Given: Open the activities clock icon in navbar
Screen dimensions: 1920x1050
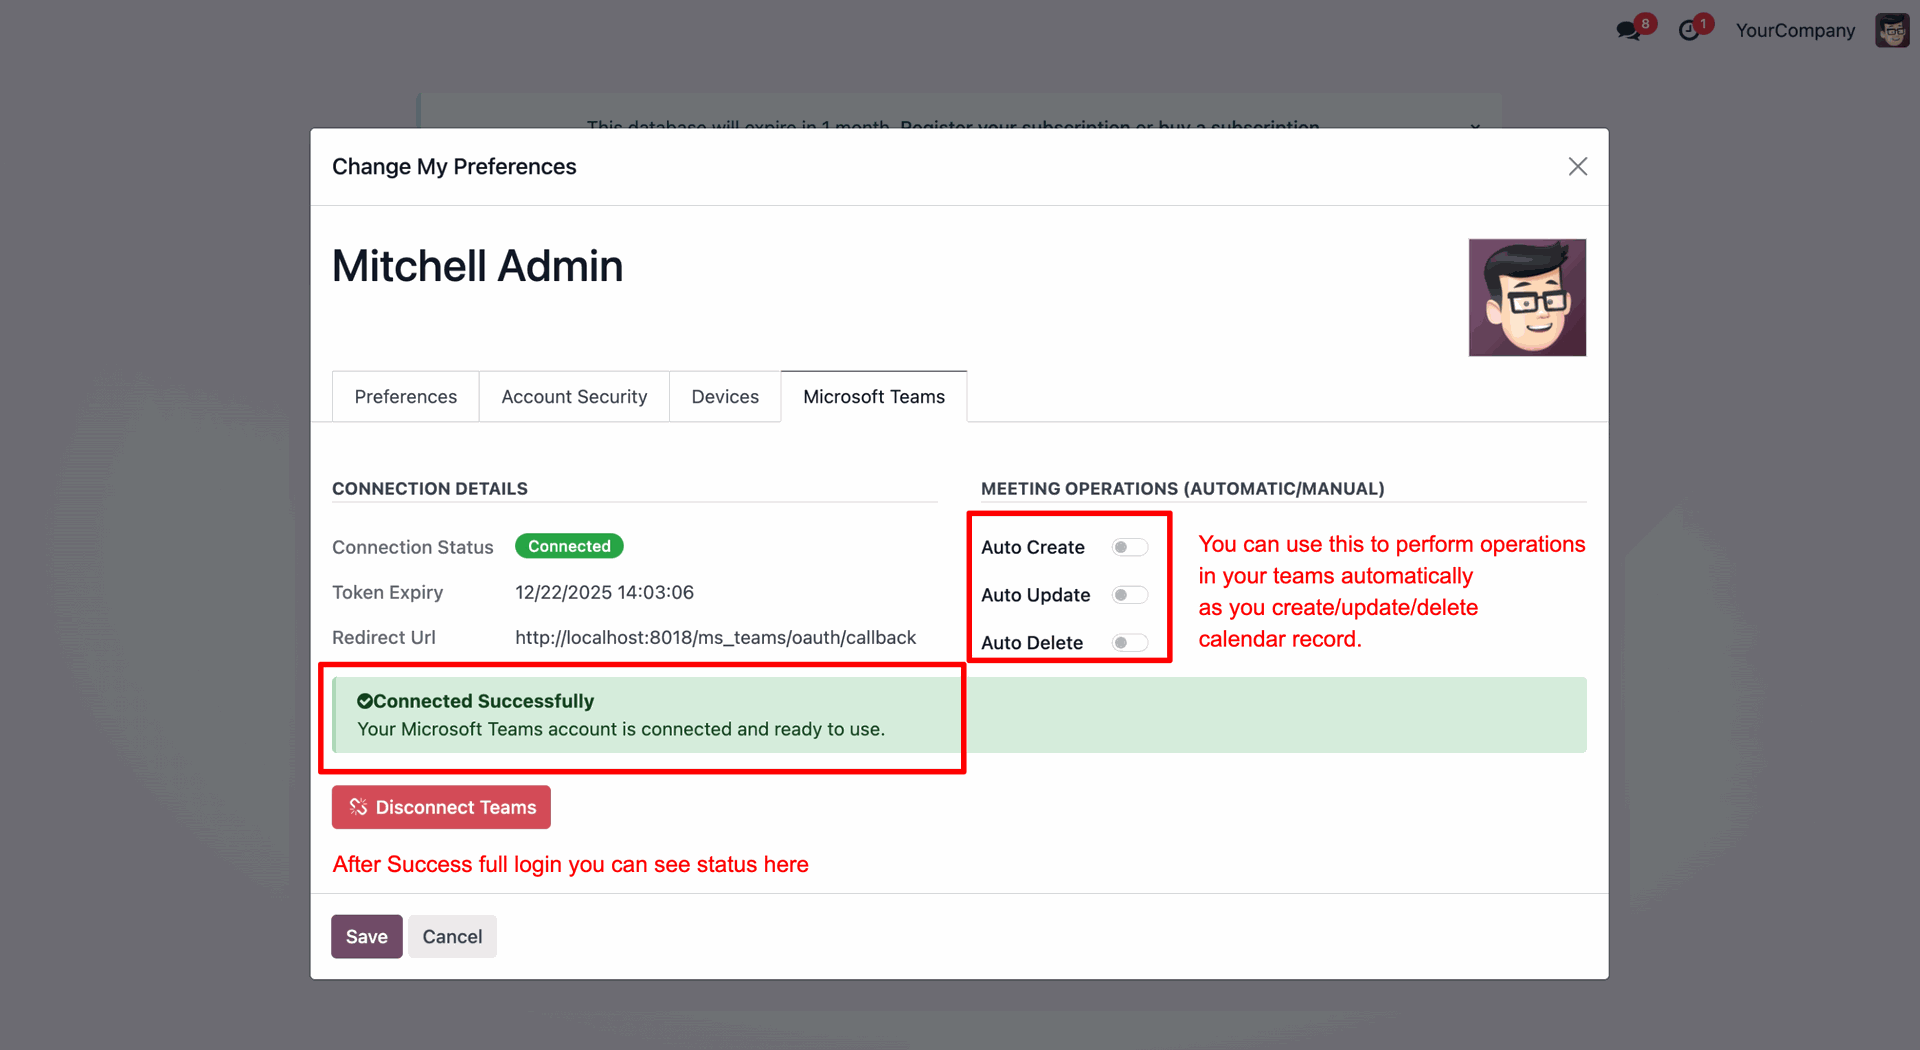Looking at the screenshot, I should click(1689, 30).
